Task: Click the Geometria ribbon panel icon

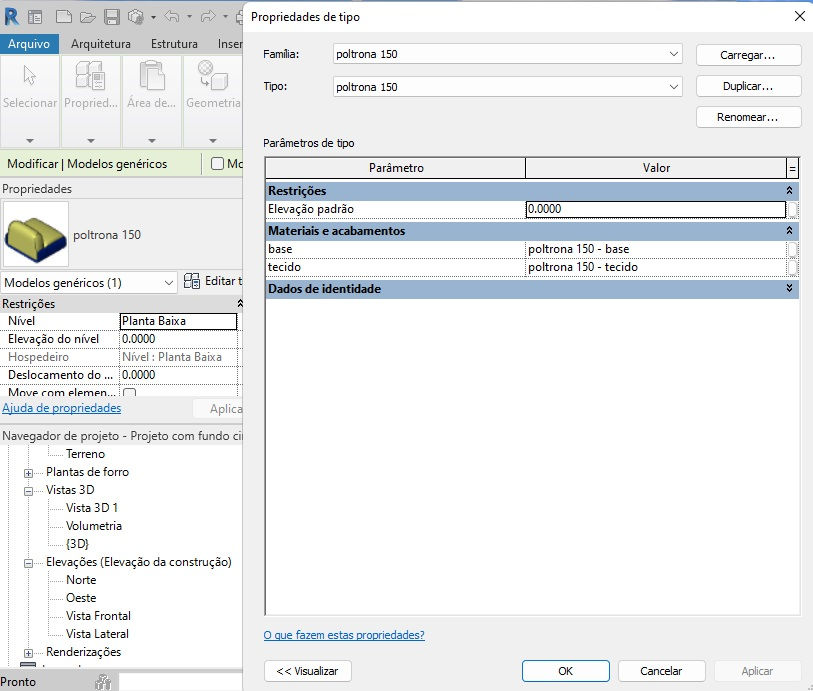Action: (213, 76)
